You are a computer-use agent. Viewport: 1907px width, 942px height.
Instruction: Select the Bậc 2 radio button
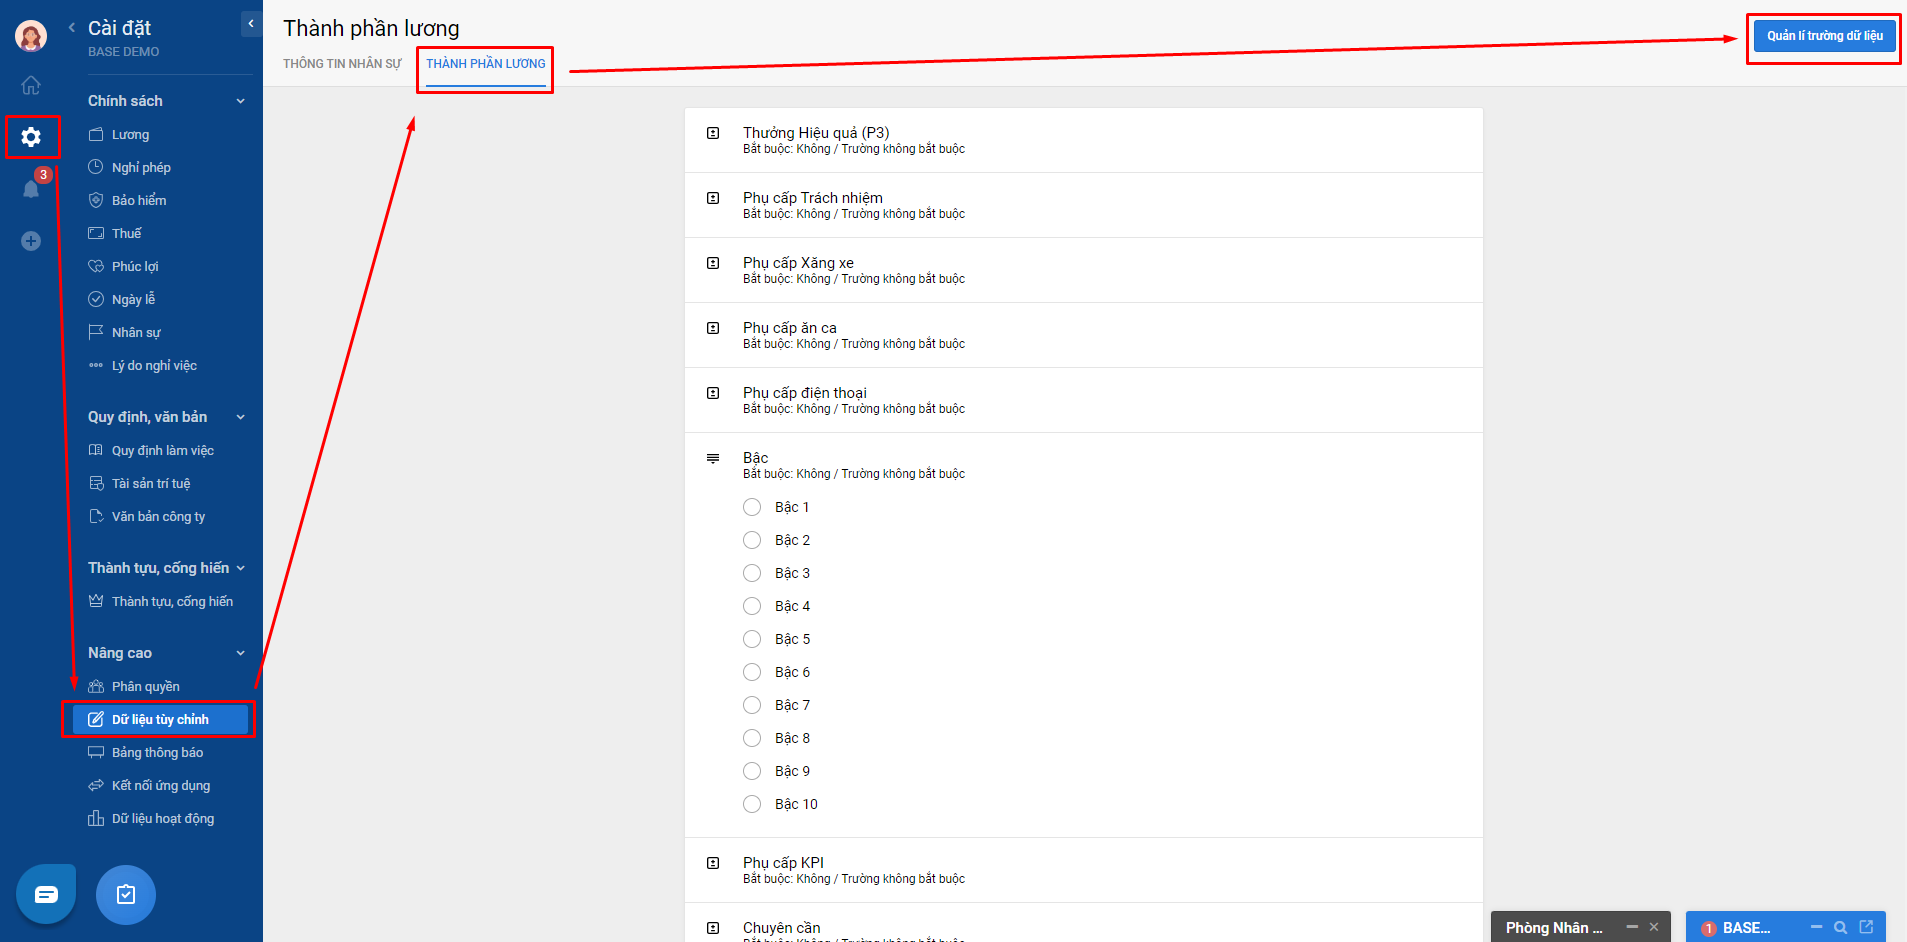click(x=752, y=540)
